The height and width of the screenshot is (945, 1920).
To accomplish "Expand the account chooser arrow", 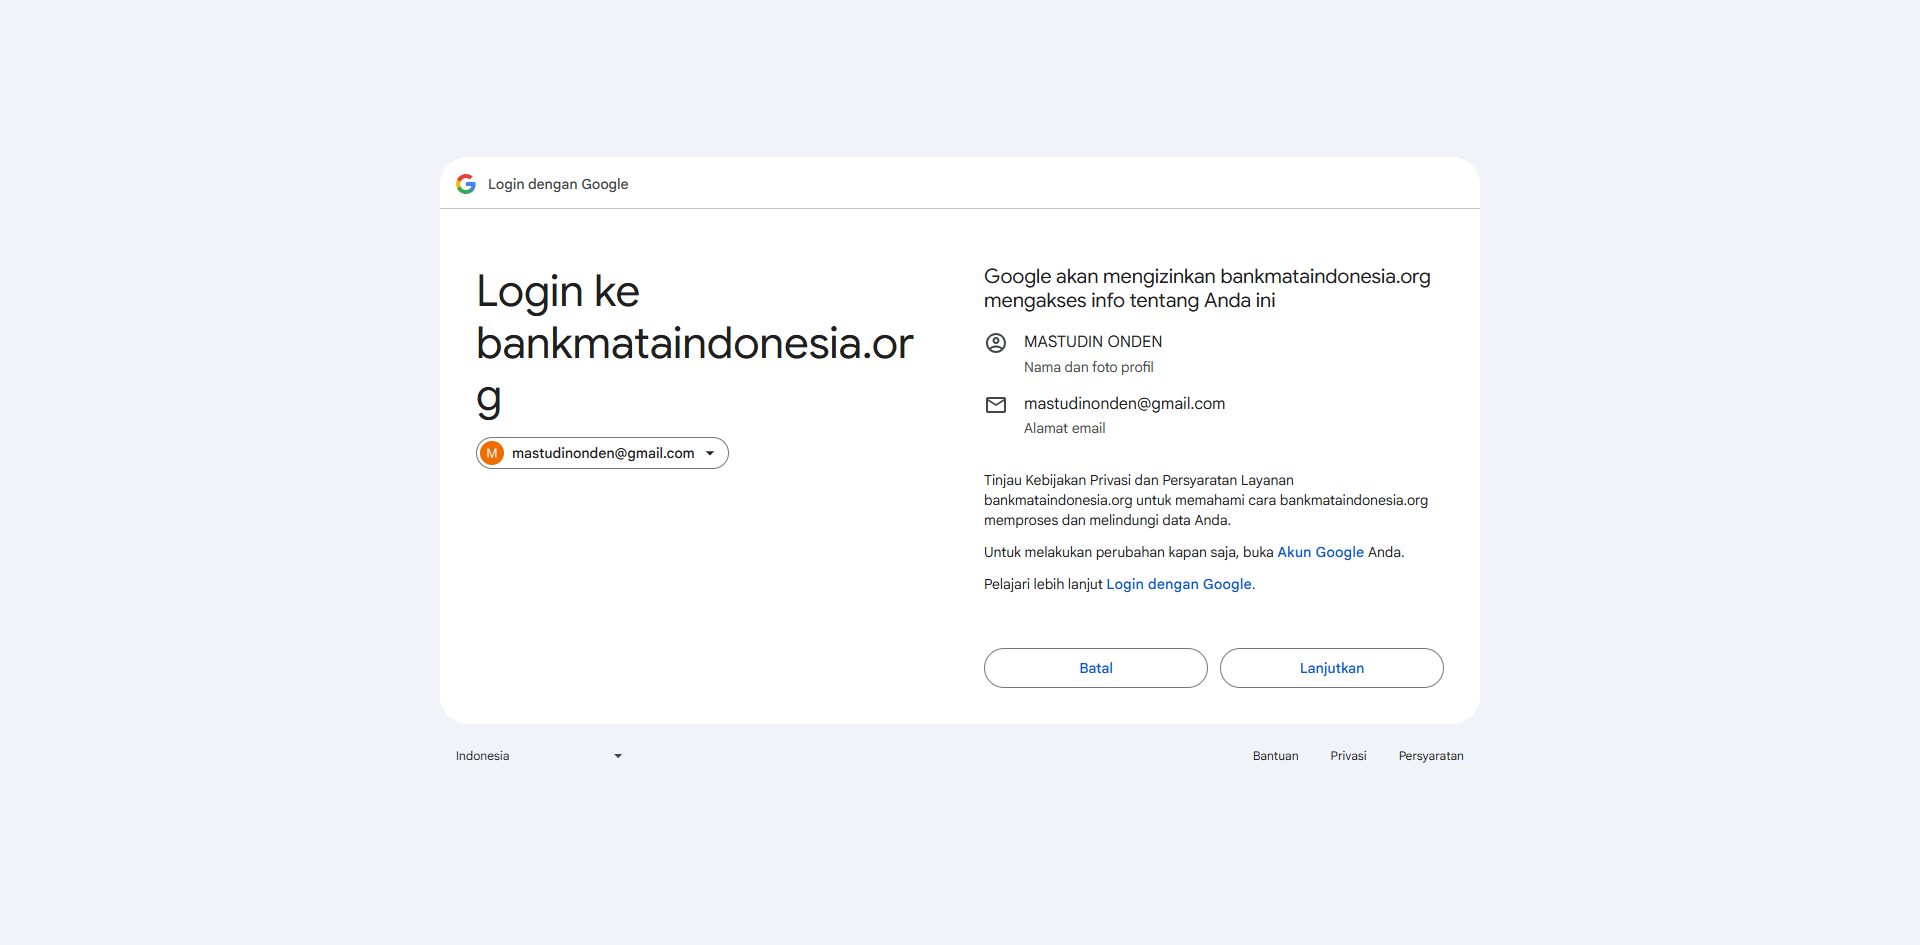I will coord(710,453).
